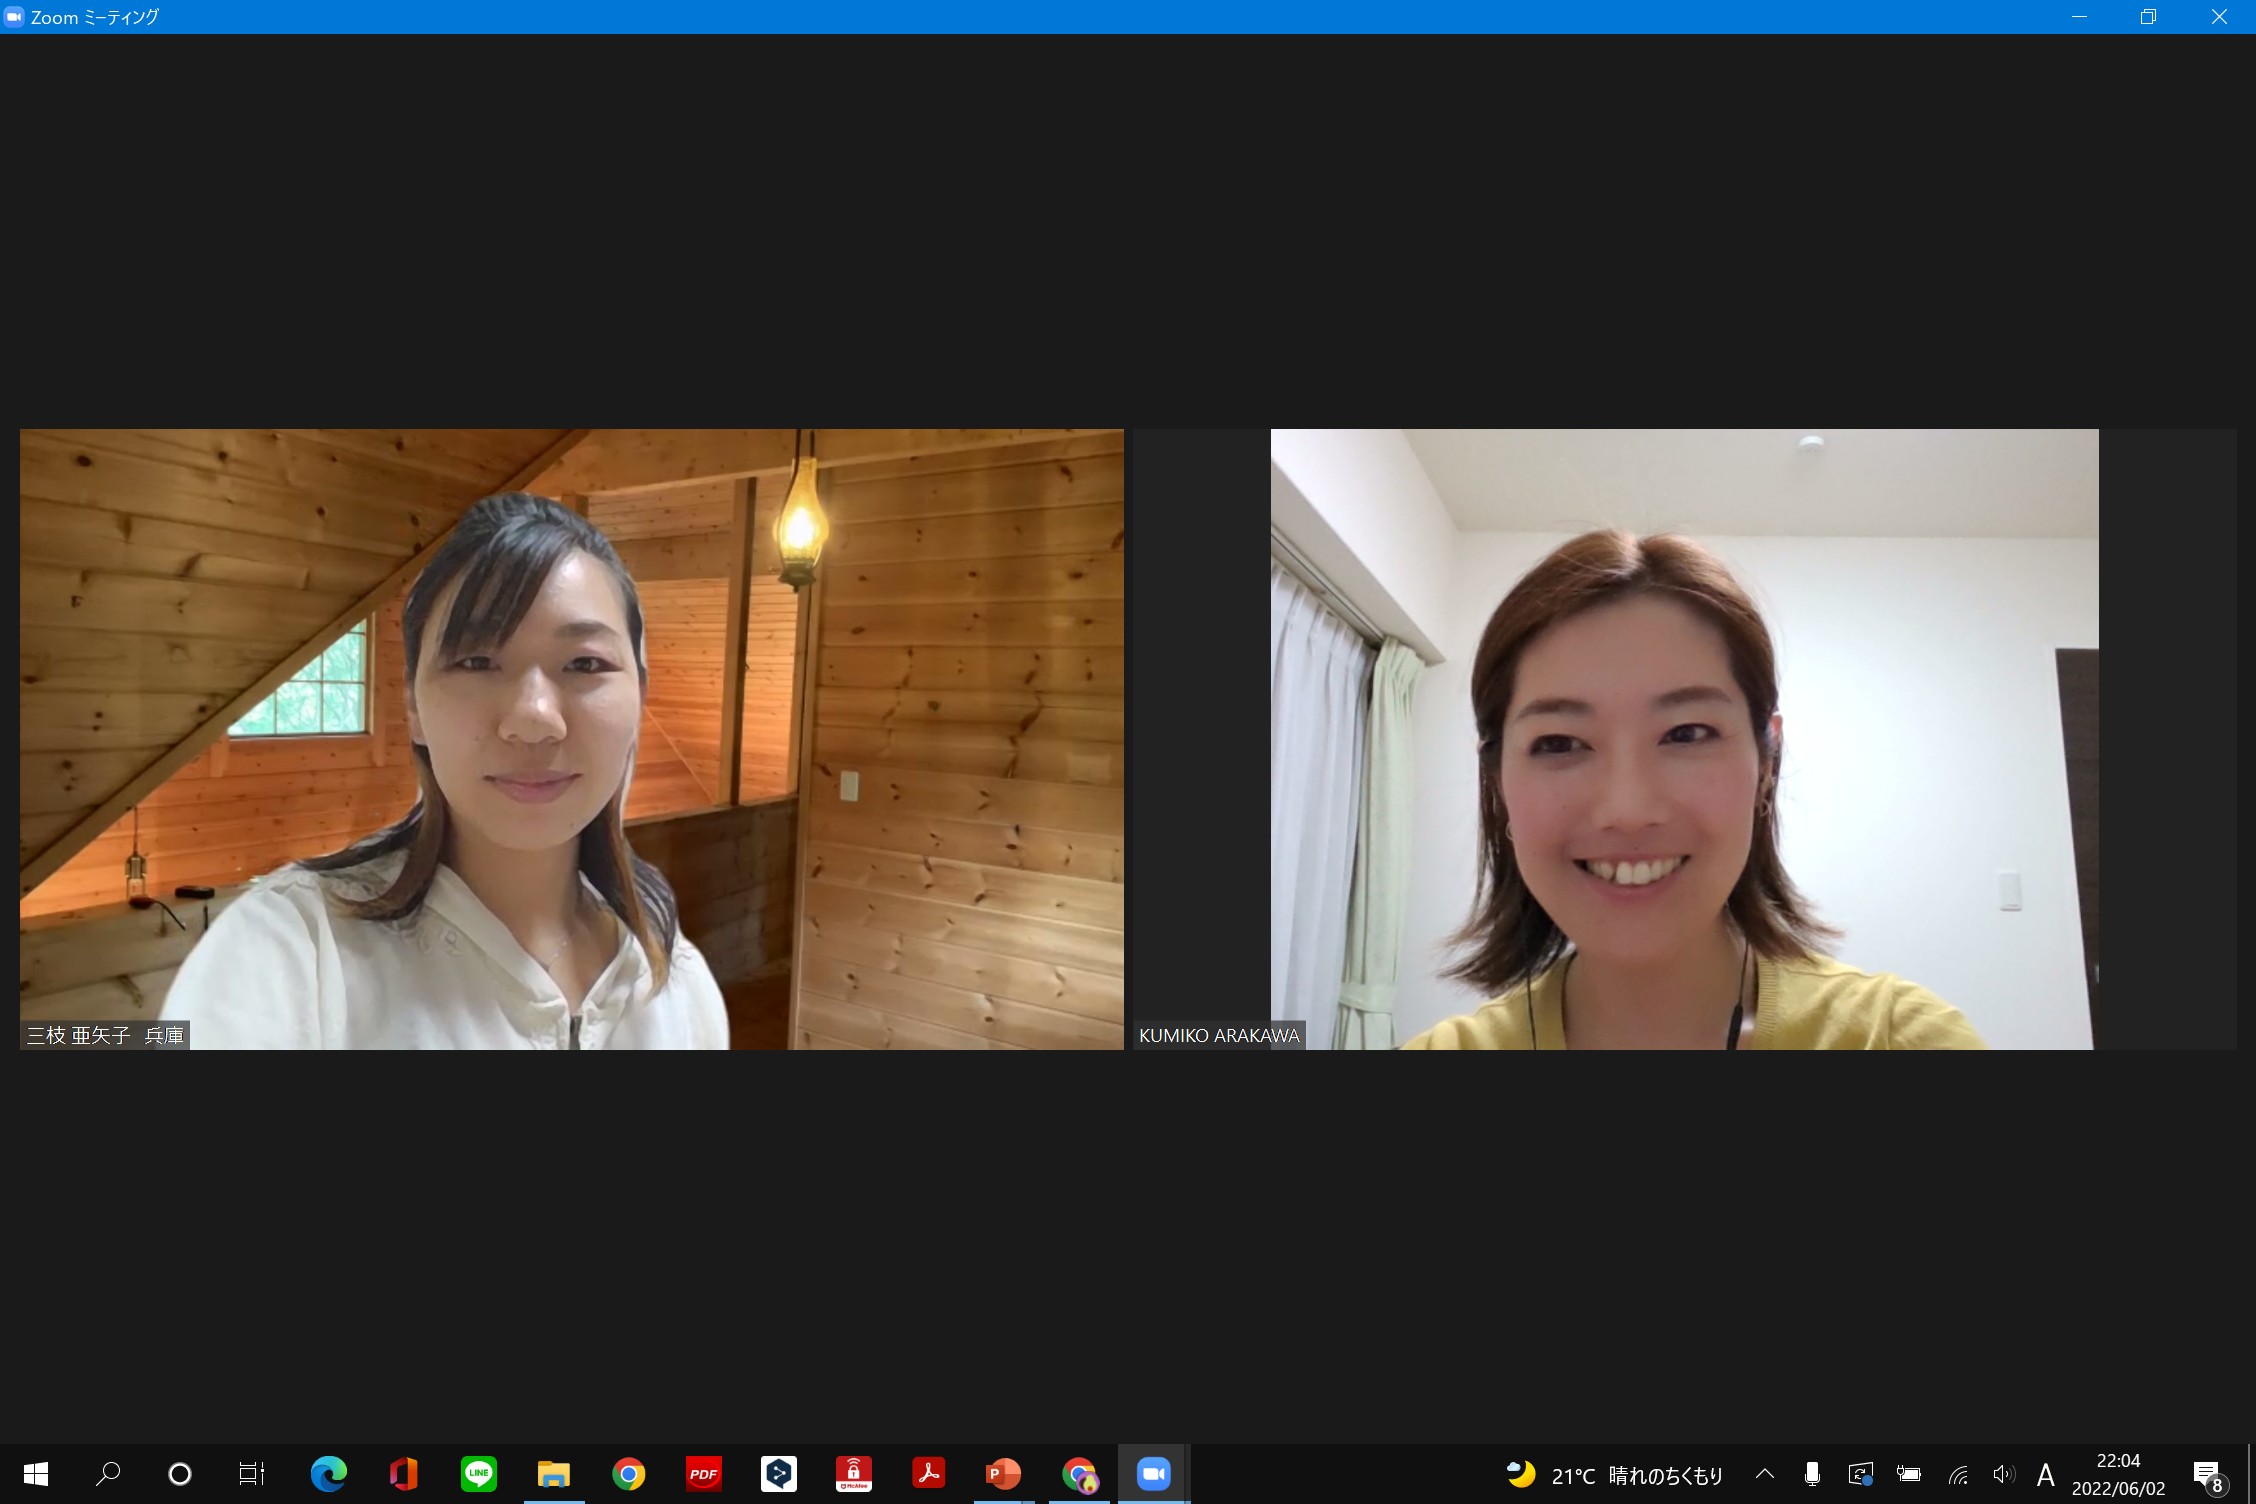Image resolution: width=2256 pixels, height=1504 pixels.
Task: Open the Windows Start menu
Action: pos(36,1474)
